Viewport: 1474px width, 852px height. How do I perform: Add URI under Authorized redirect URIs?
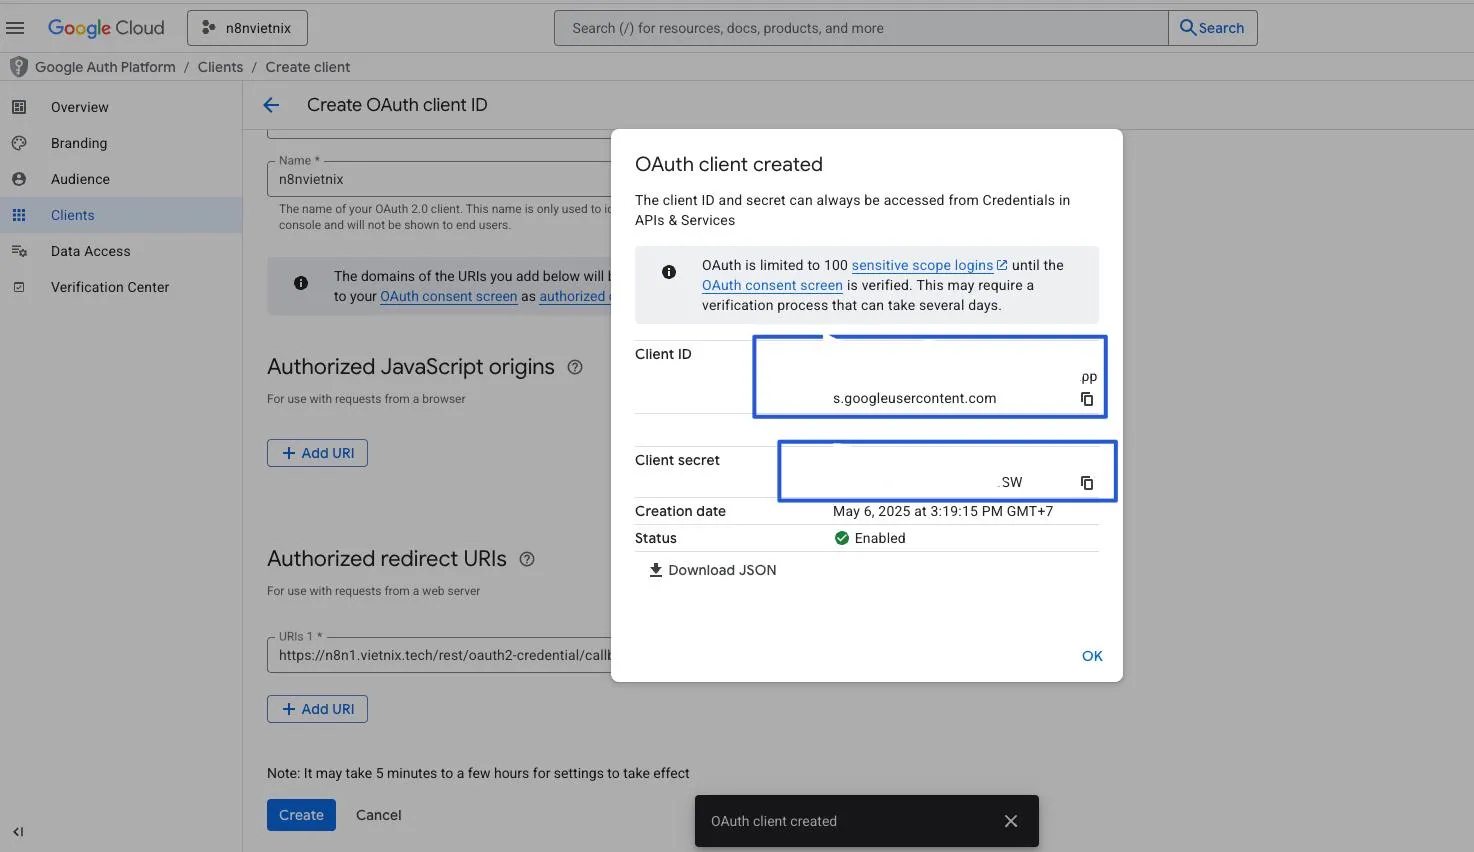coord(317,709)
